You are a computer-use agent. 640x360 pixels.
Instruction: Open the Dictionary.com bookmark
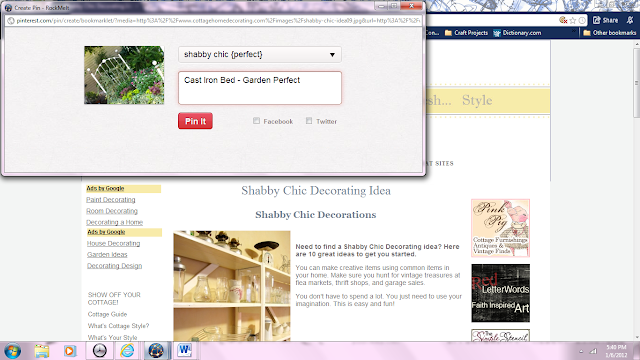click(x=517, y=33)
